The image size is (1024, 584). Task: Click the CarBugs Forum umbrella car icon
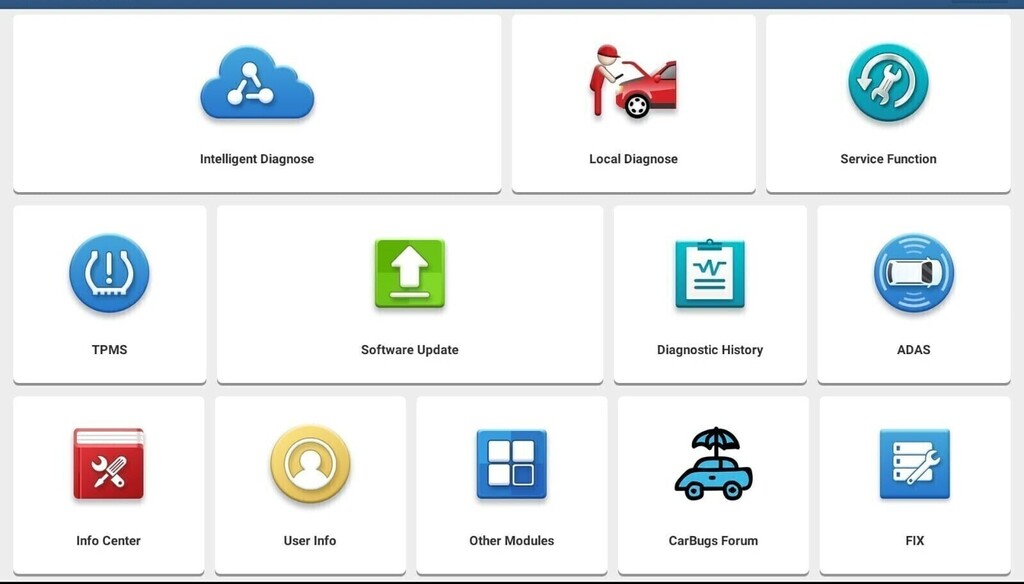[x=713, y=464]
